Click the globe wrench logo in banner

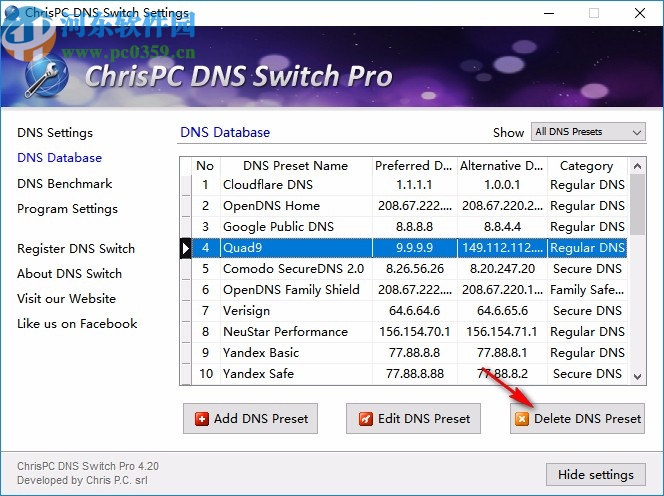click(46, 76)
